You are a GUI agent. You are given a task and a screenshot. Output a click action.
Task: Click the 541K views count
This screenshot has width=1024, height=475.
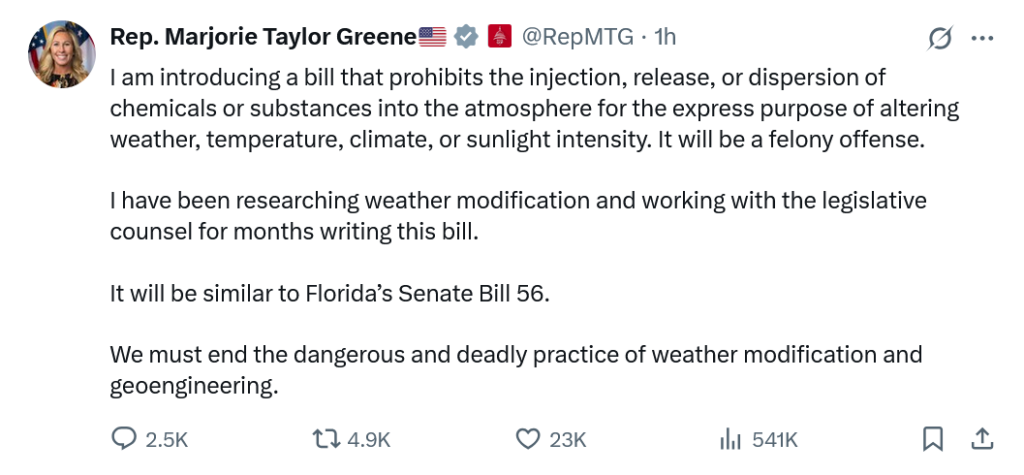pyautogui.click(x=774, y=439)
